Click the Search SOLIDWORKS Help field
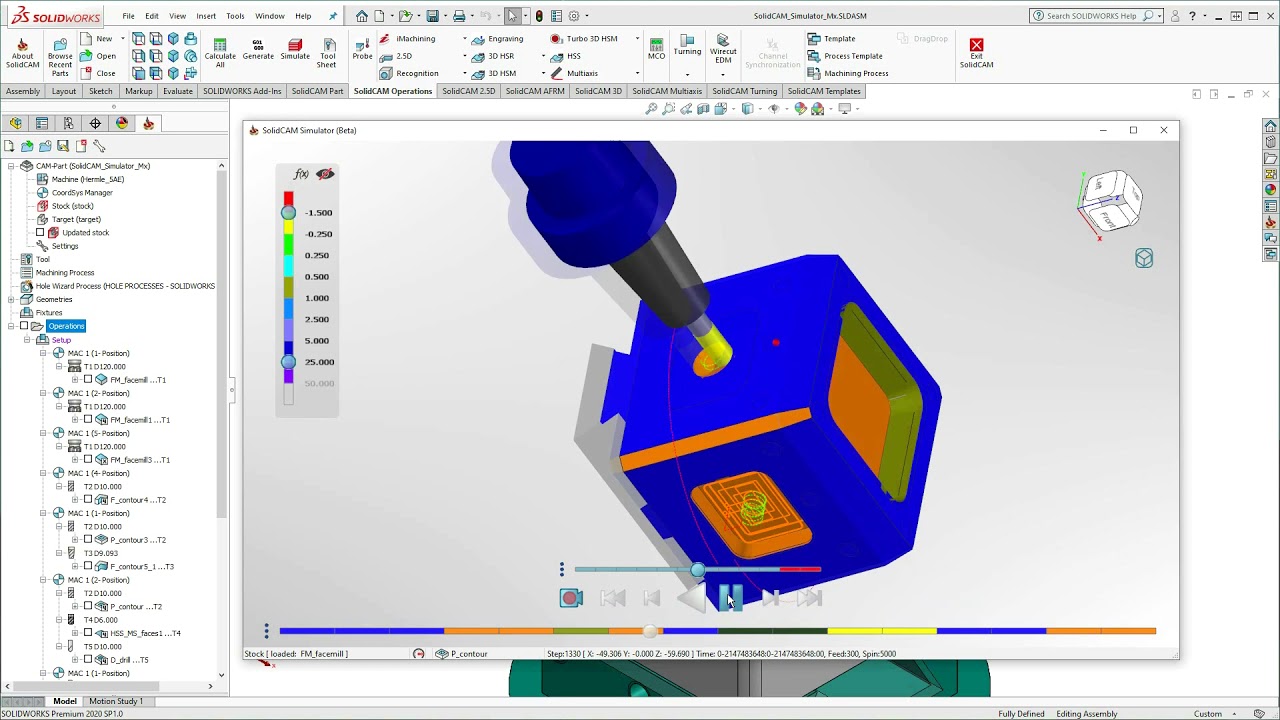 1098,16
